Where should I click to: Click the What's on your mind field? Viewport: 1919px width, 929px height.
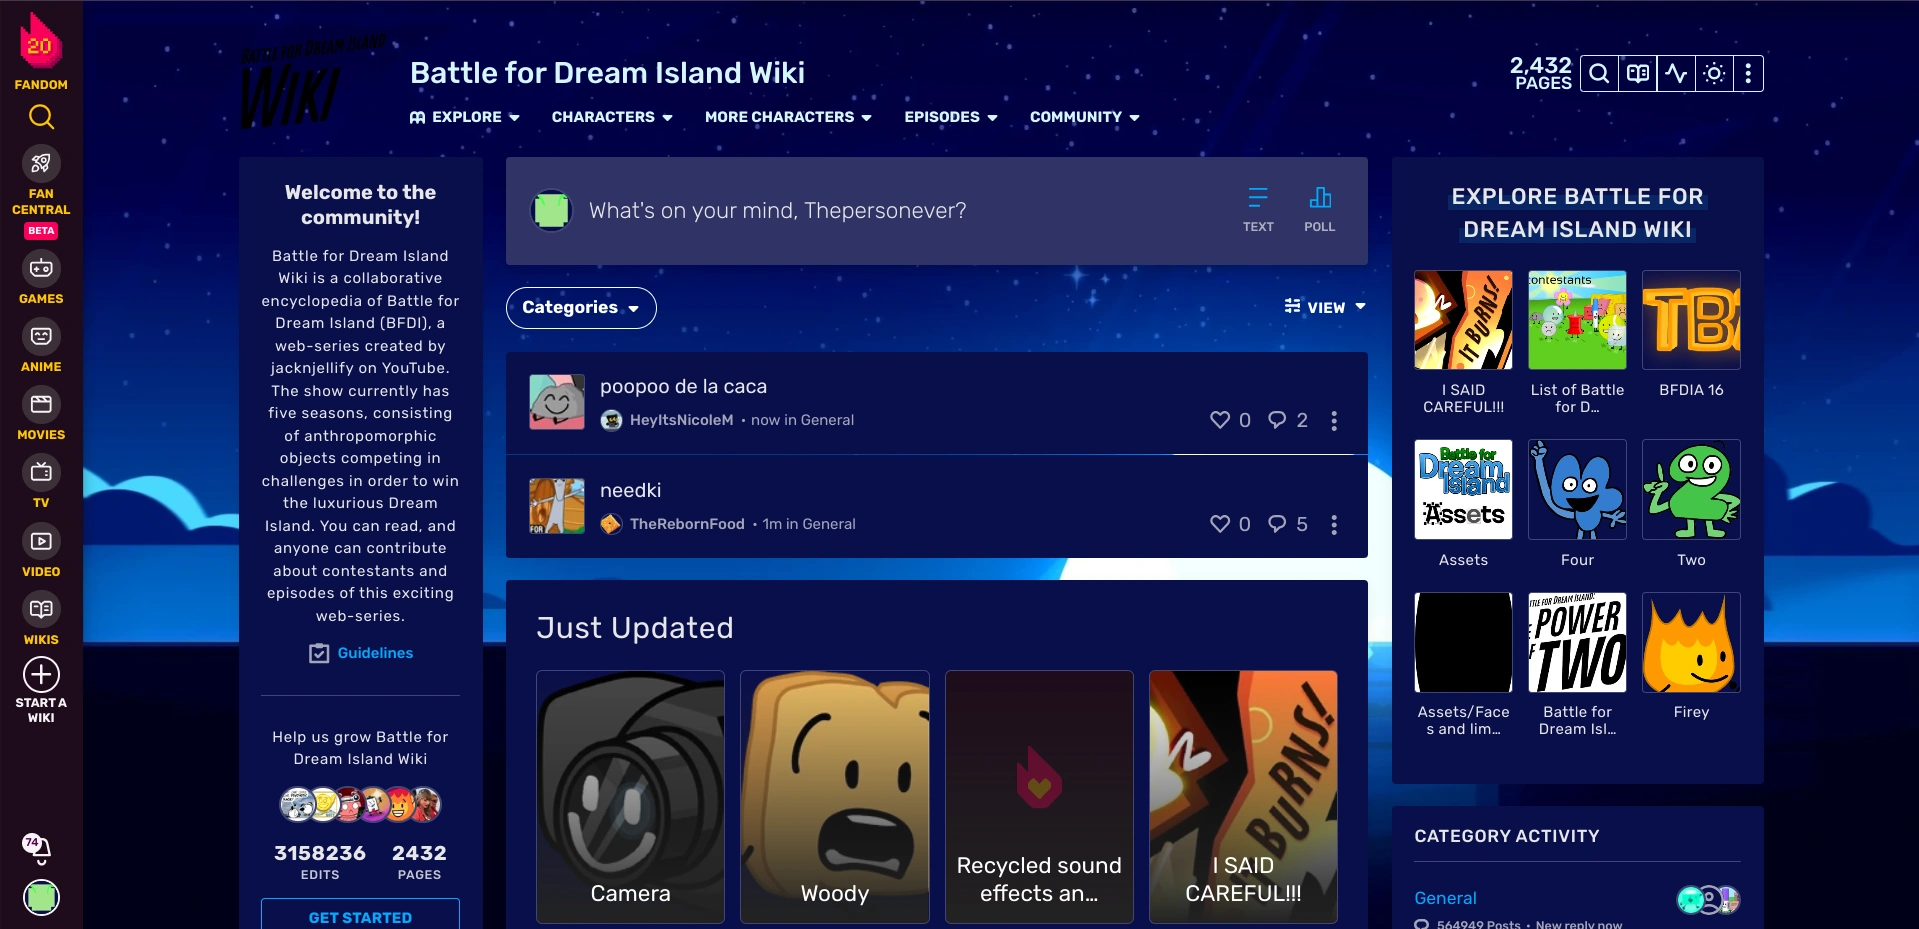778,211
